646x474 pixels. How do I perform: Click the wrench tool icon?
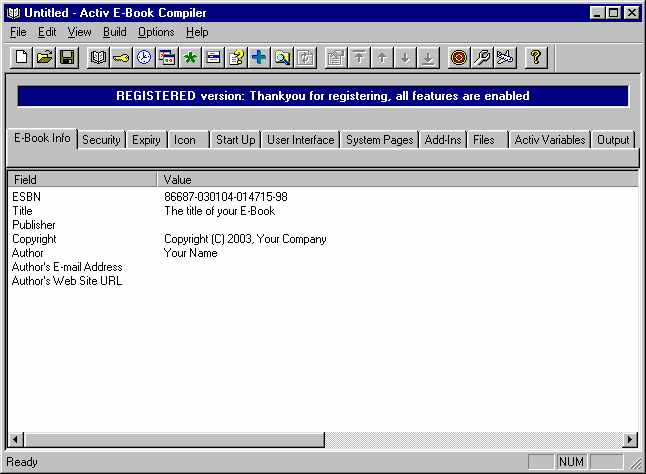[482, 57]
